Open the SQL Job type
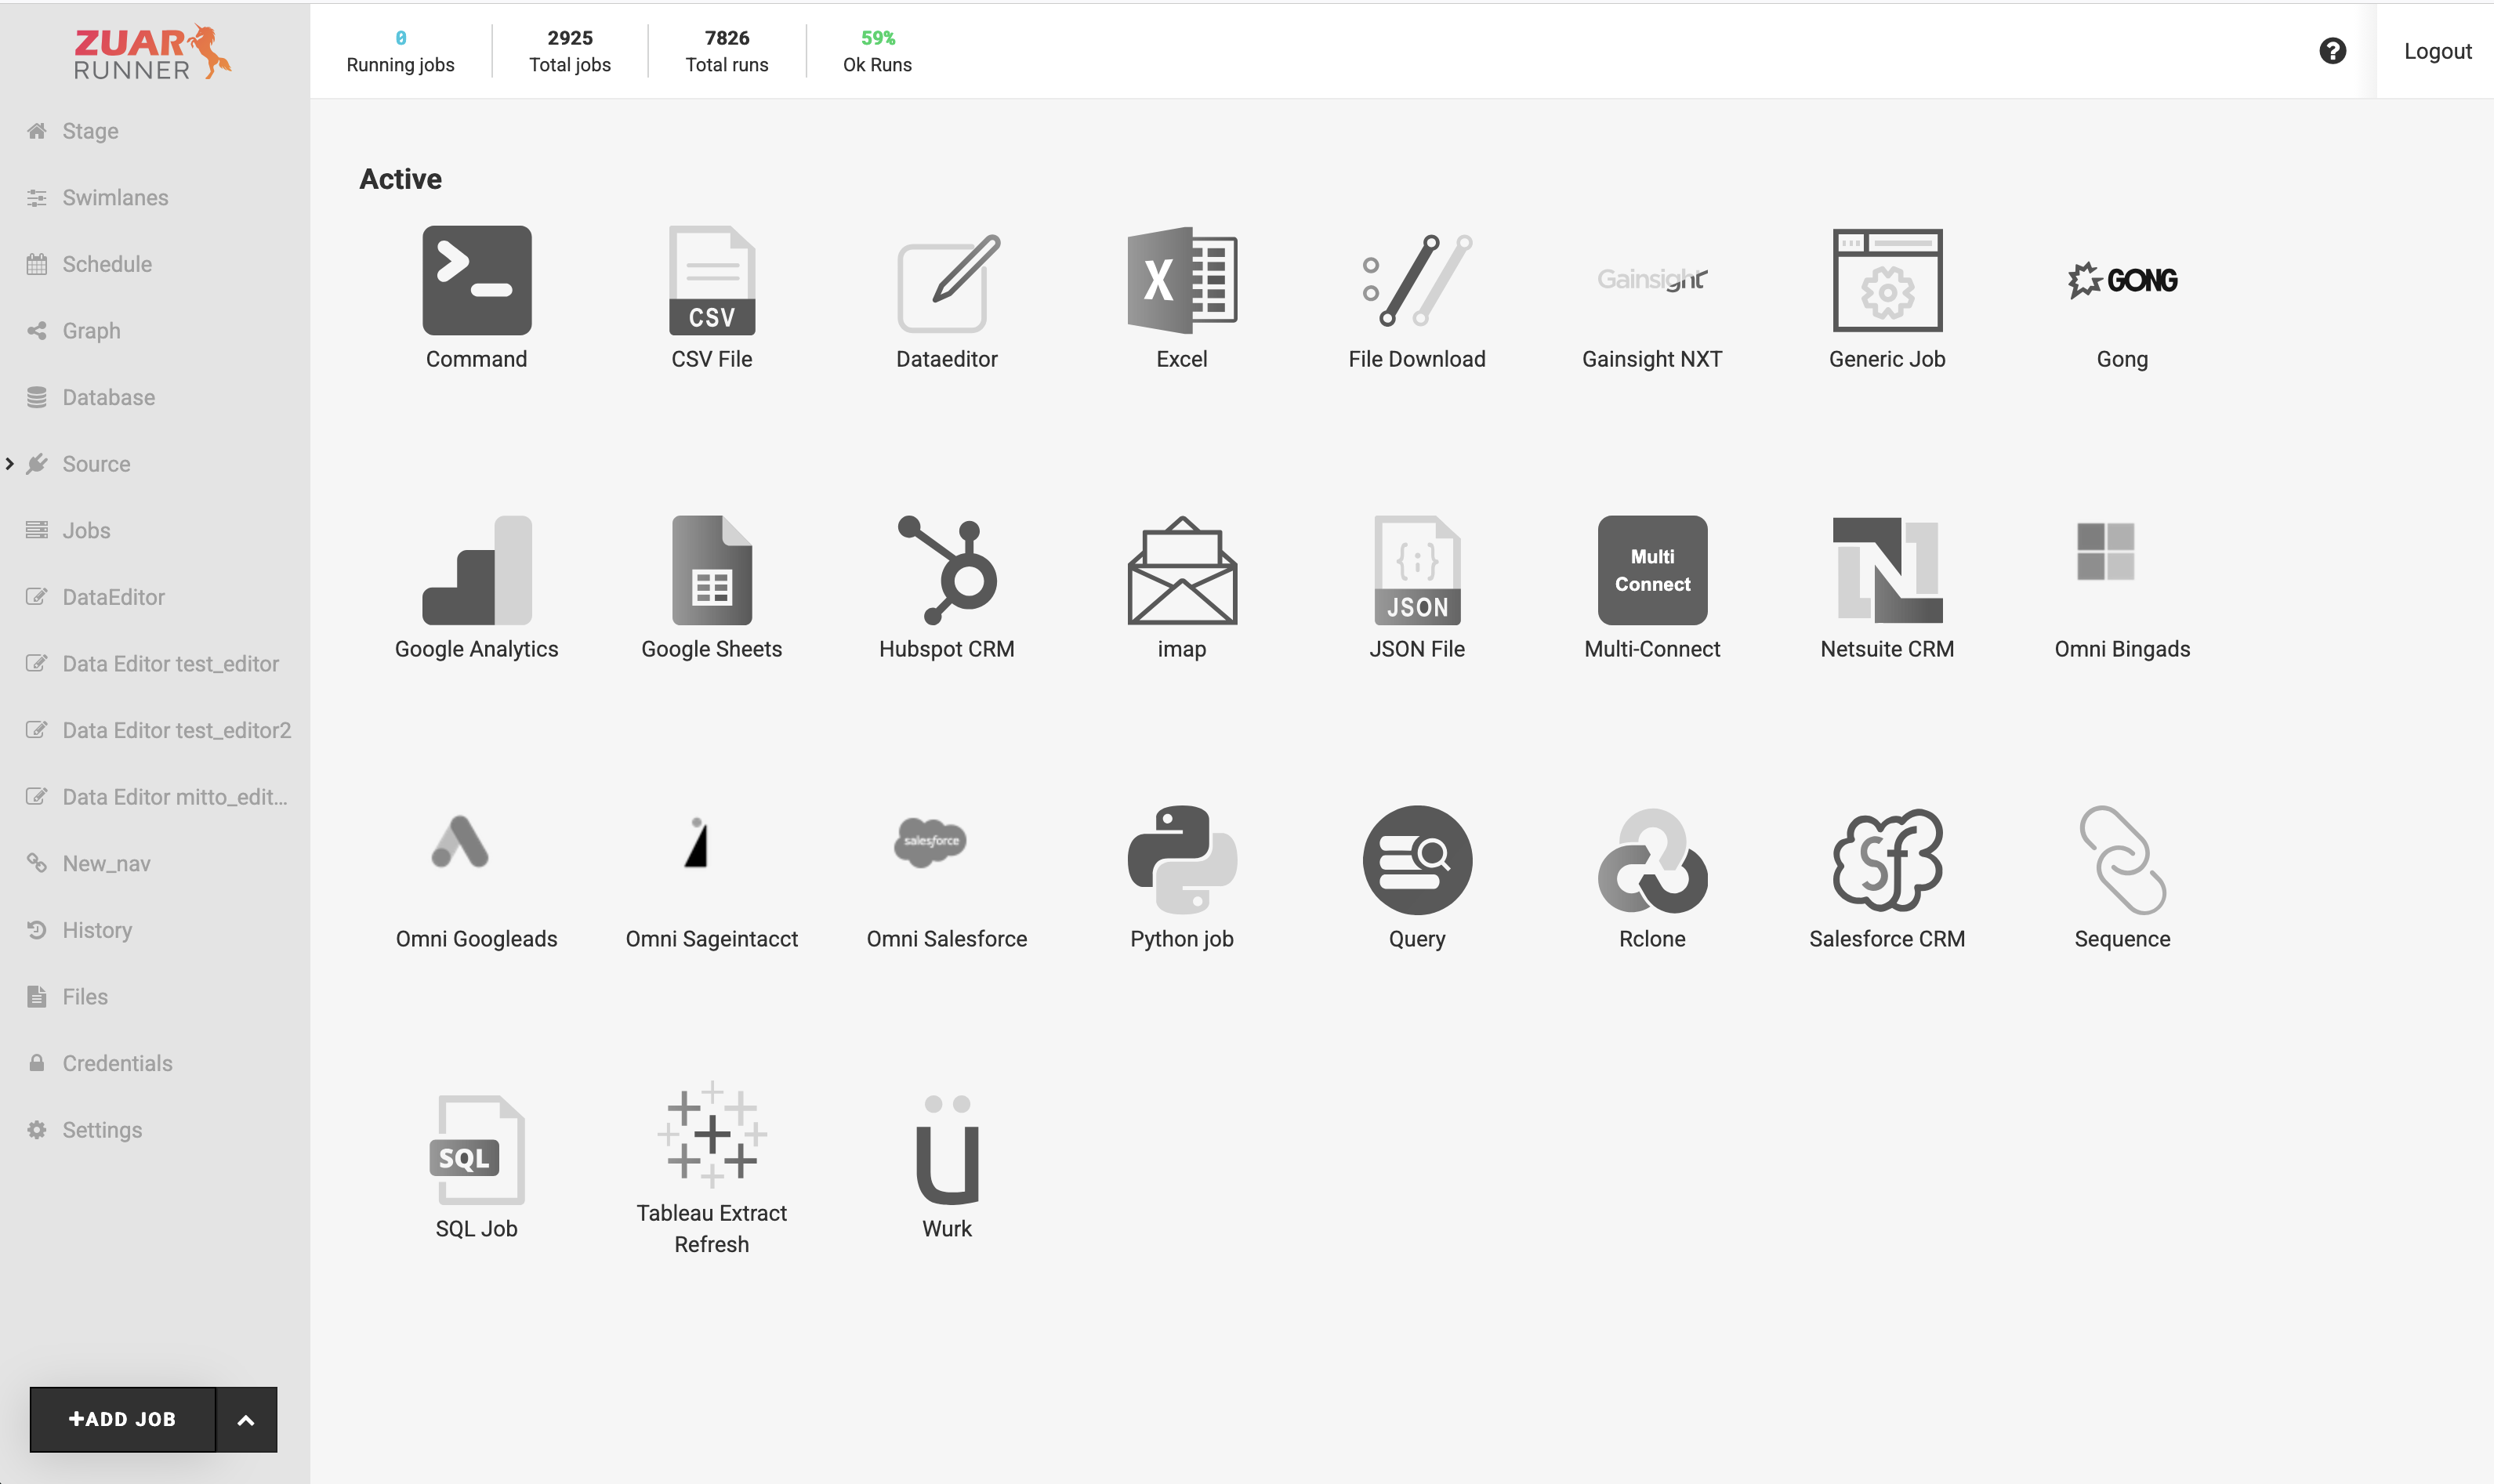The width and height of the screenshot is (2494, 1484). point(476,1150)
